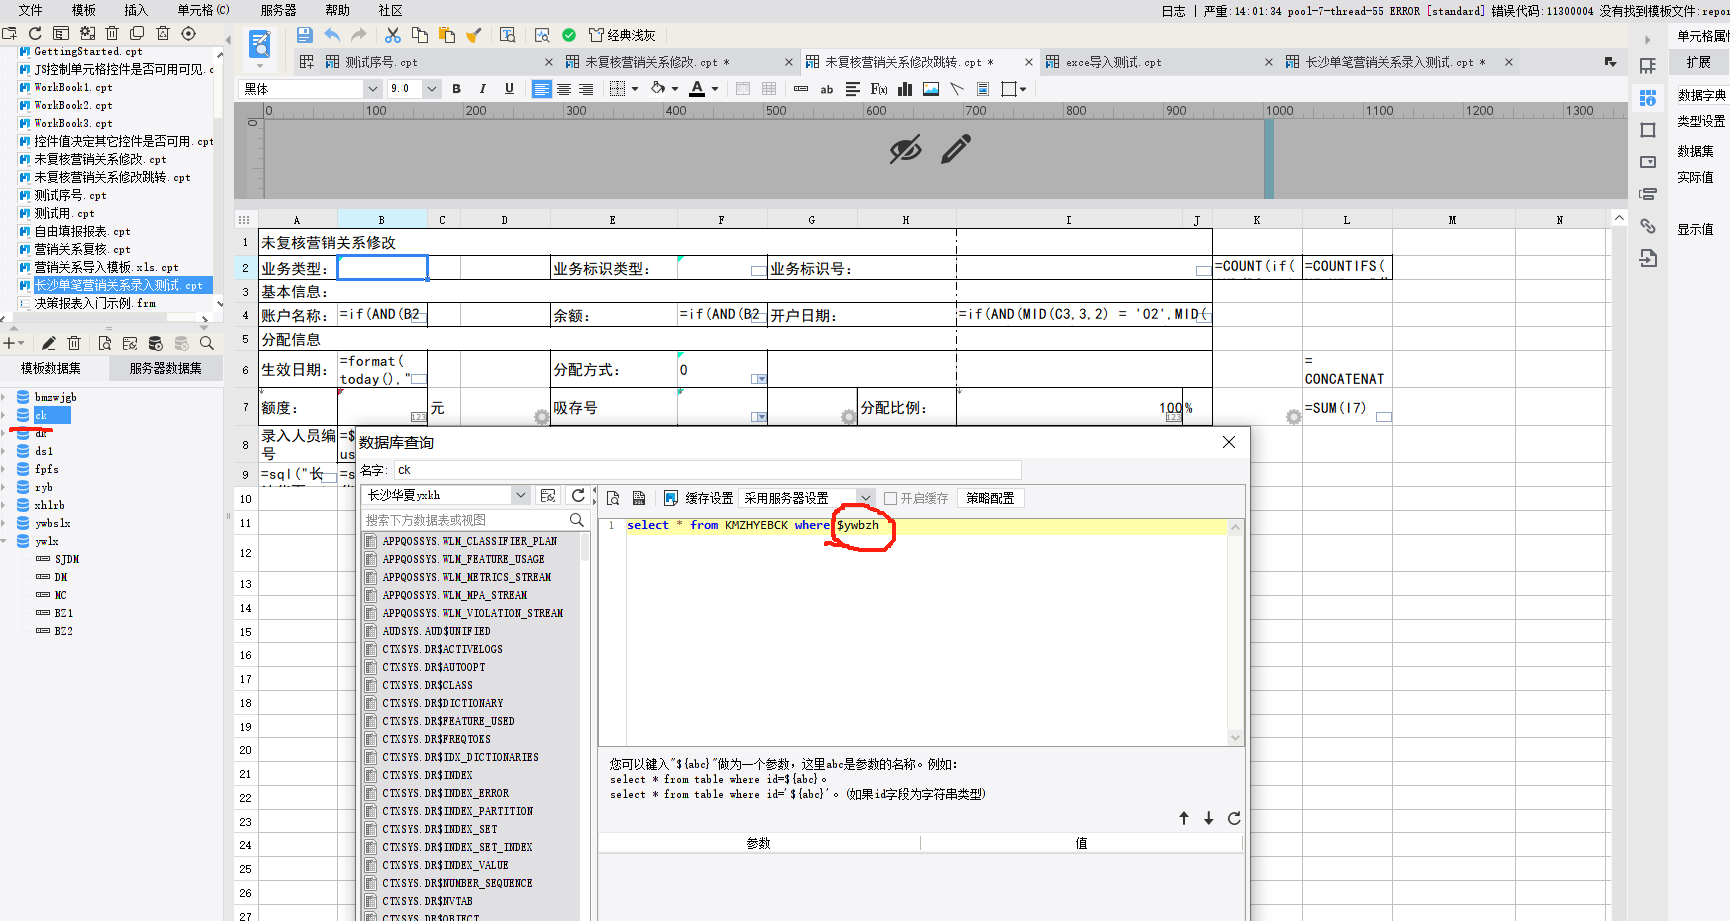Paste using the clipboard icon

pos(447,35)
